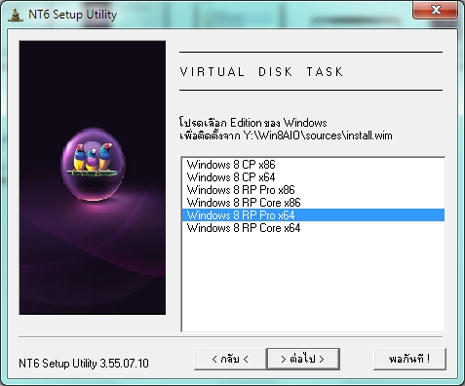Close the NT6 Setup Utility window
The image size is (465, 386).
(x=435, y=10)
